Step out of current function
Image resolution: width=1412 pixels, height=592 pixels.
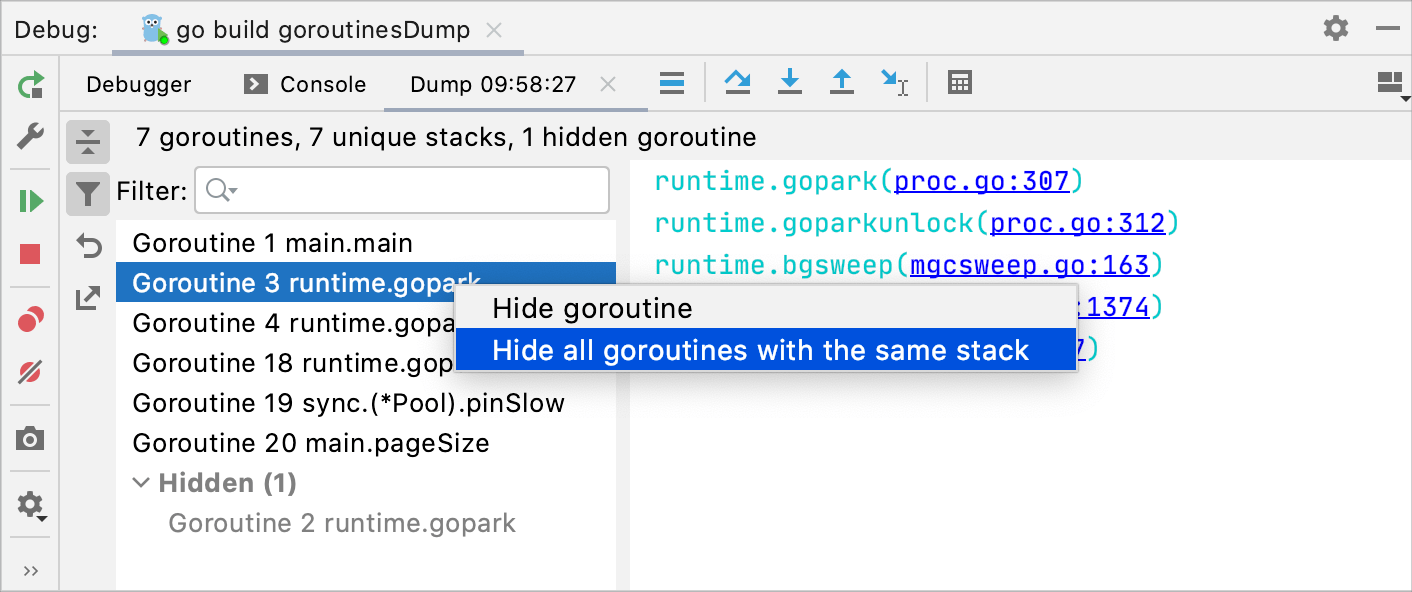click(842, 83)
